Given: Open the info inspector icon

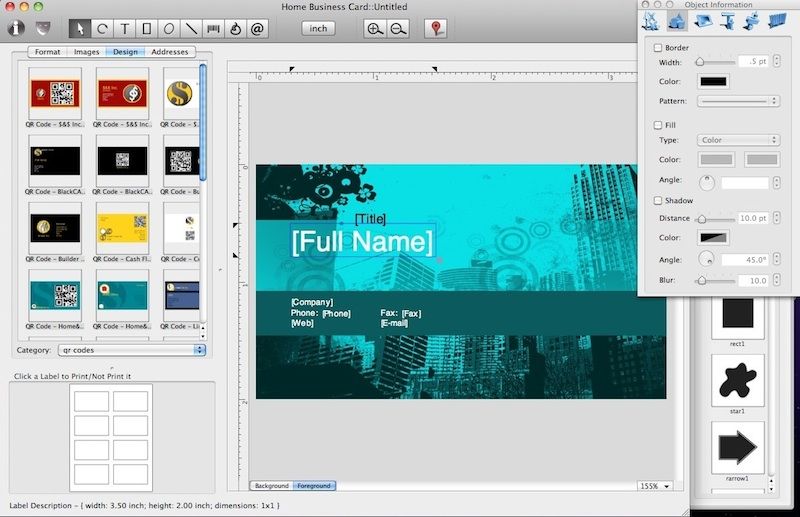Looking at the screenshot, I should [x=16, y=28].
